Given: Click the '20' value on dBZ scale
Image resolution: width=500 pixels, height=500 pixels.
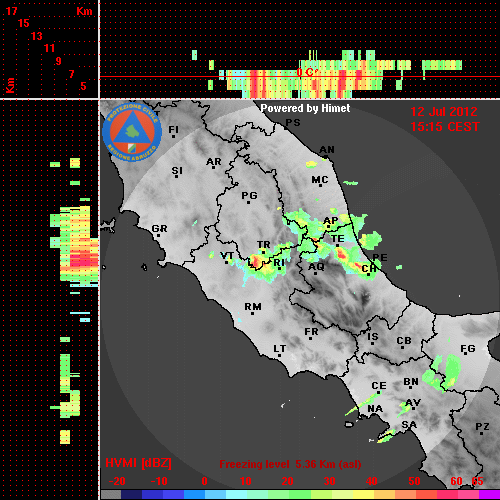Looking at the screenshot, I should click(x=287, y=481).
